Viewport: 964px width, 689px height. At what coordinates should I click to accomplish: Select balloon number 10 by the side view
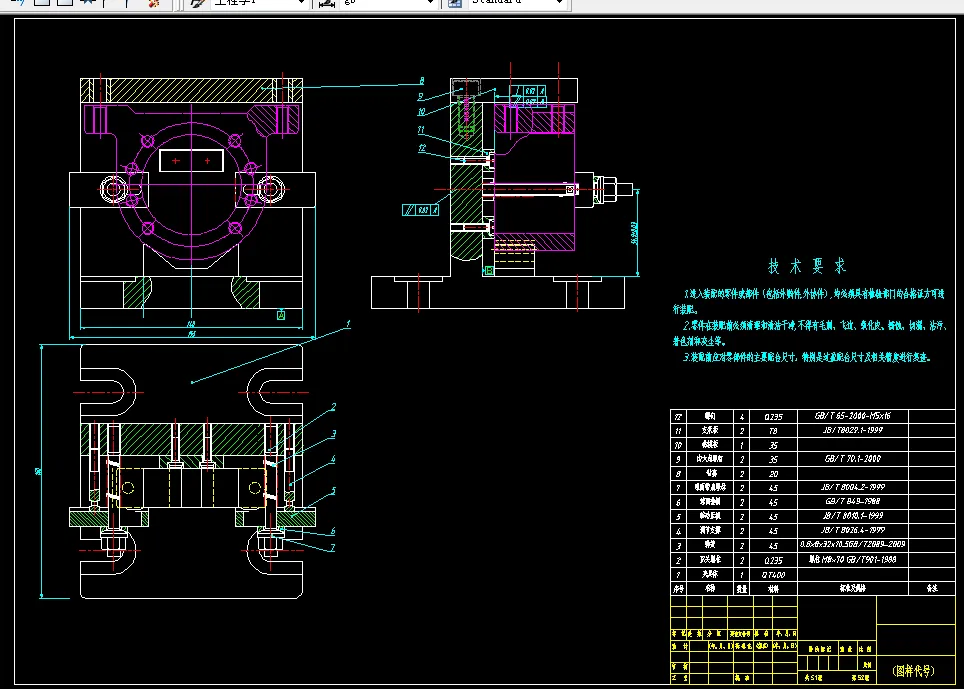pyautogui.click(x=421, y=112)
